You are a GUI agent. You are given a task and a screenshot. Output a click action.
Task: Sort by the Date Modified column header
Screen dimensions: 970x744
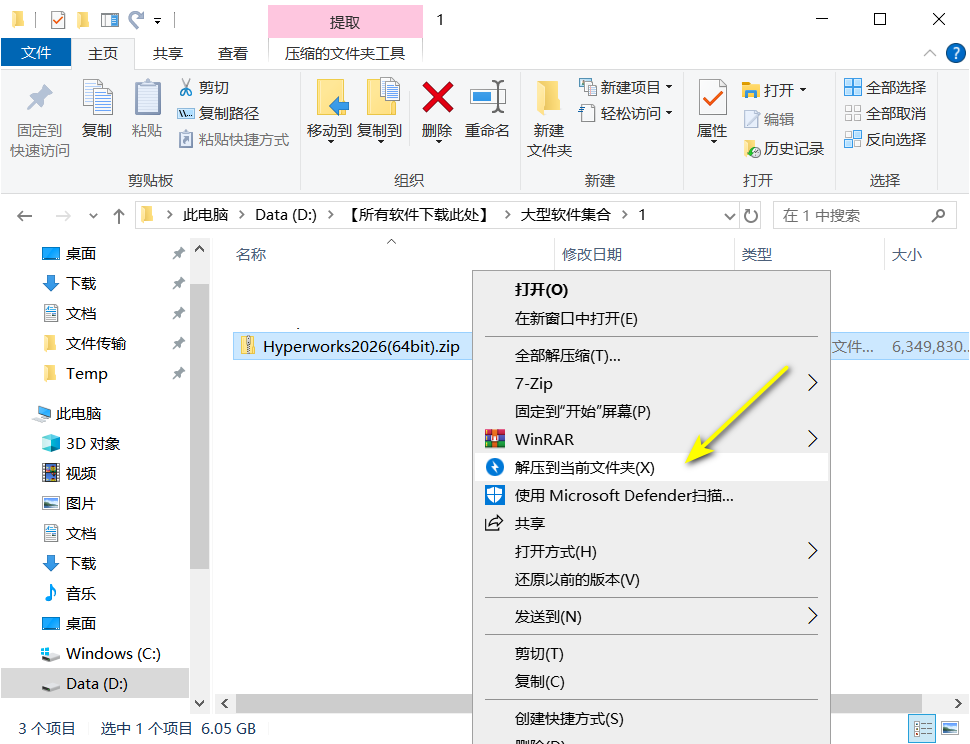click(x=591, y=254)
